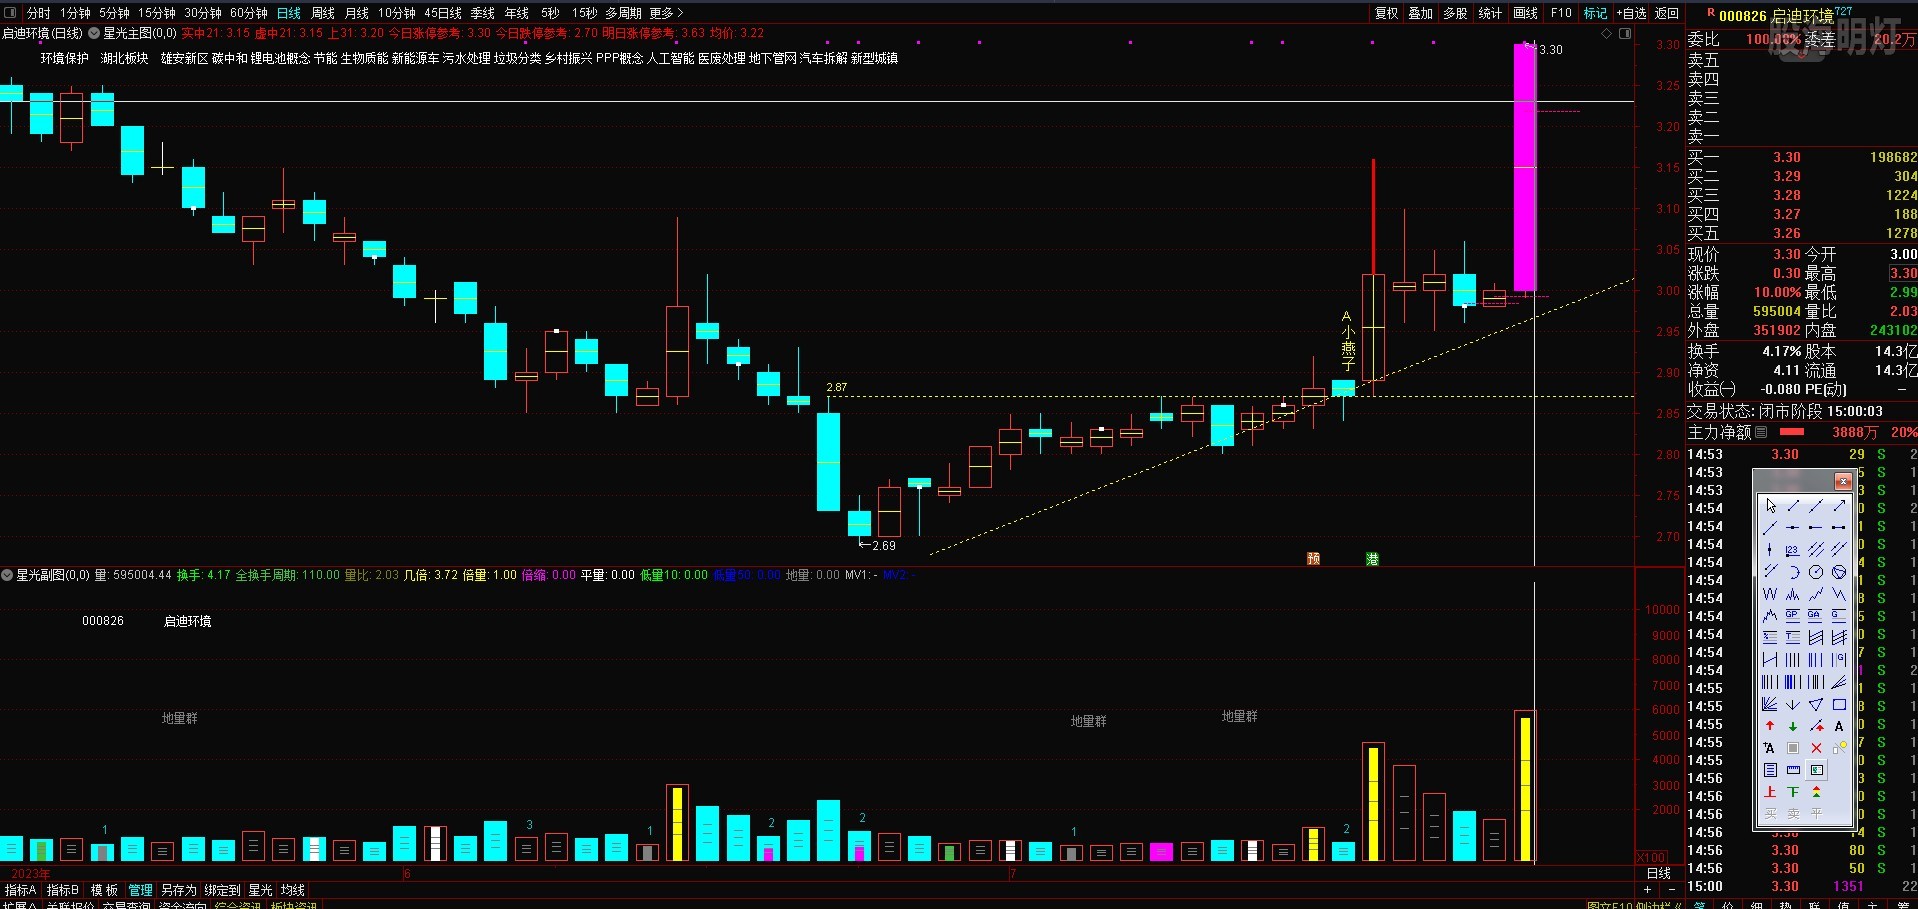This screenshot has height=909, width=1918.
Task: Click the 预 marker on chart axis
Action: pyautogui.click(x=1313, y=559)
